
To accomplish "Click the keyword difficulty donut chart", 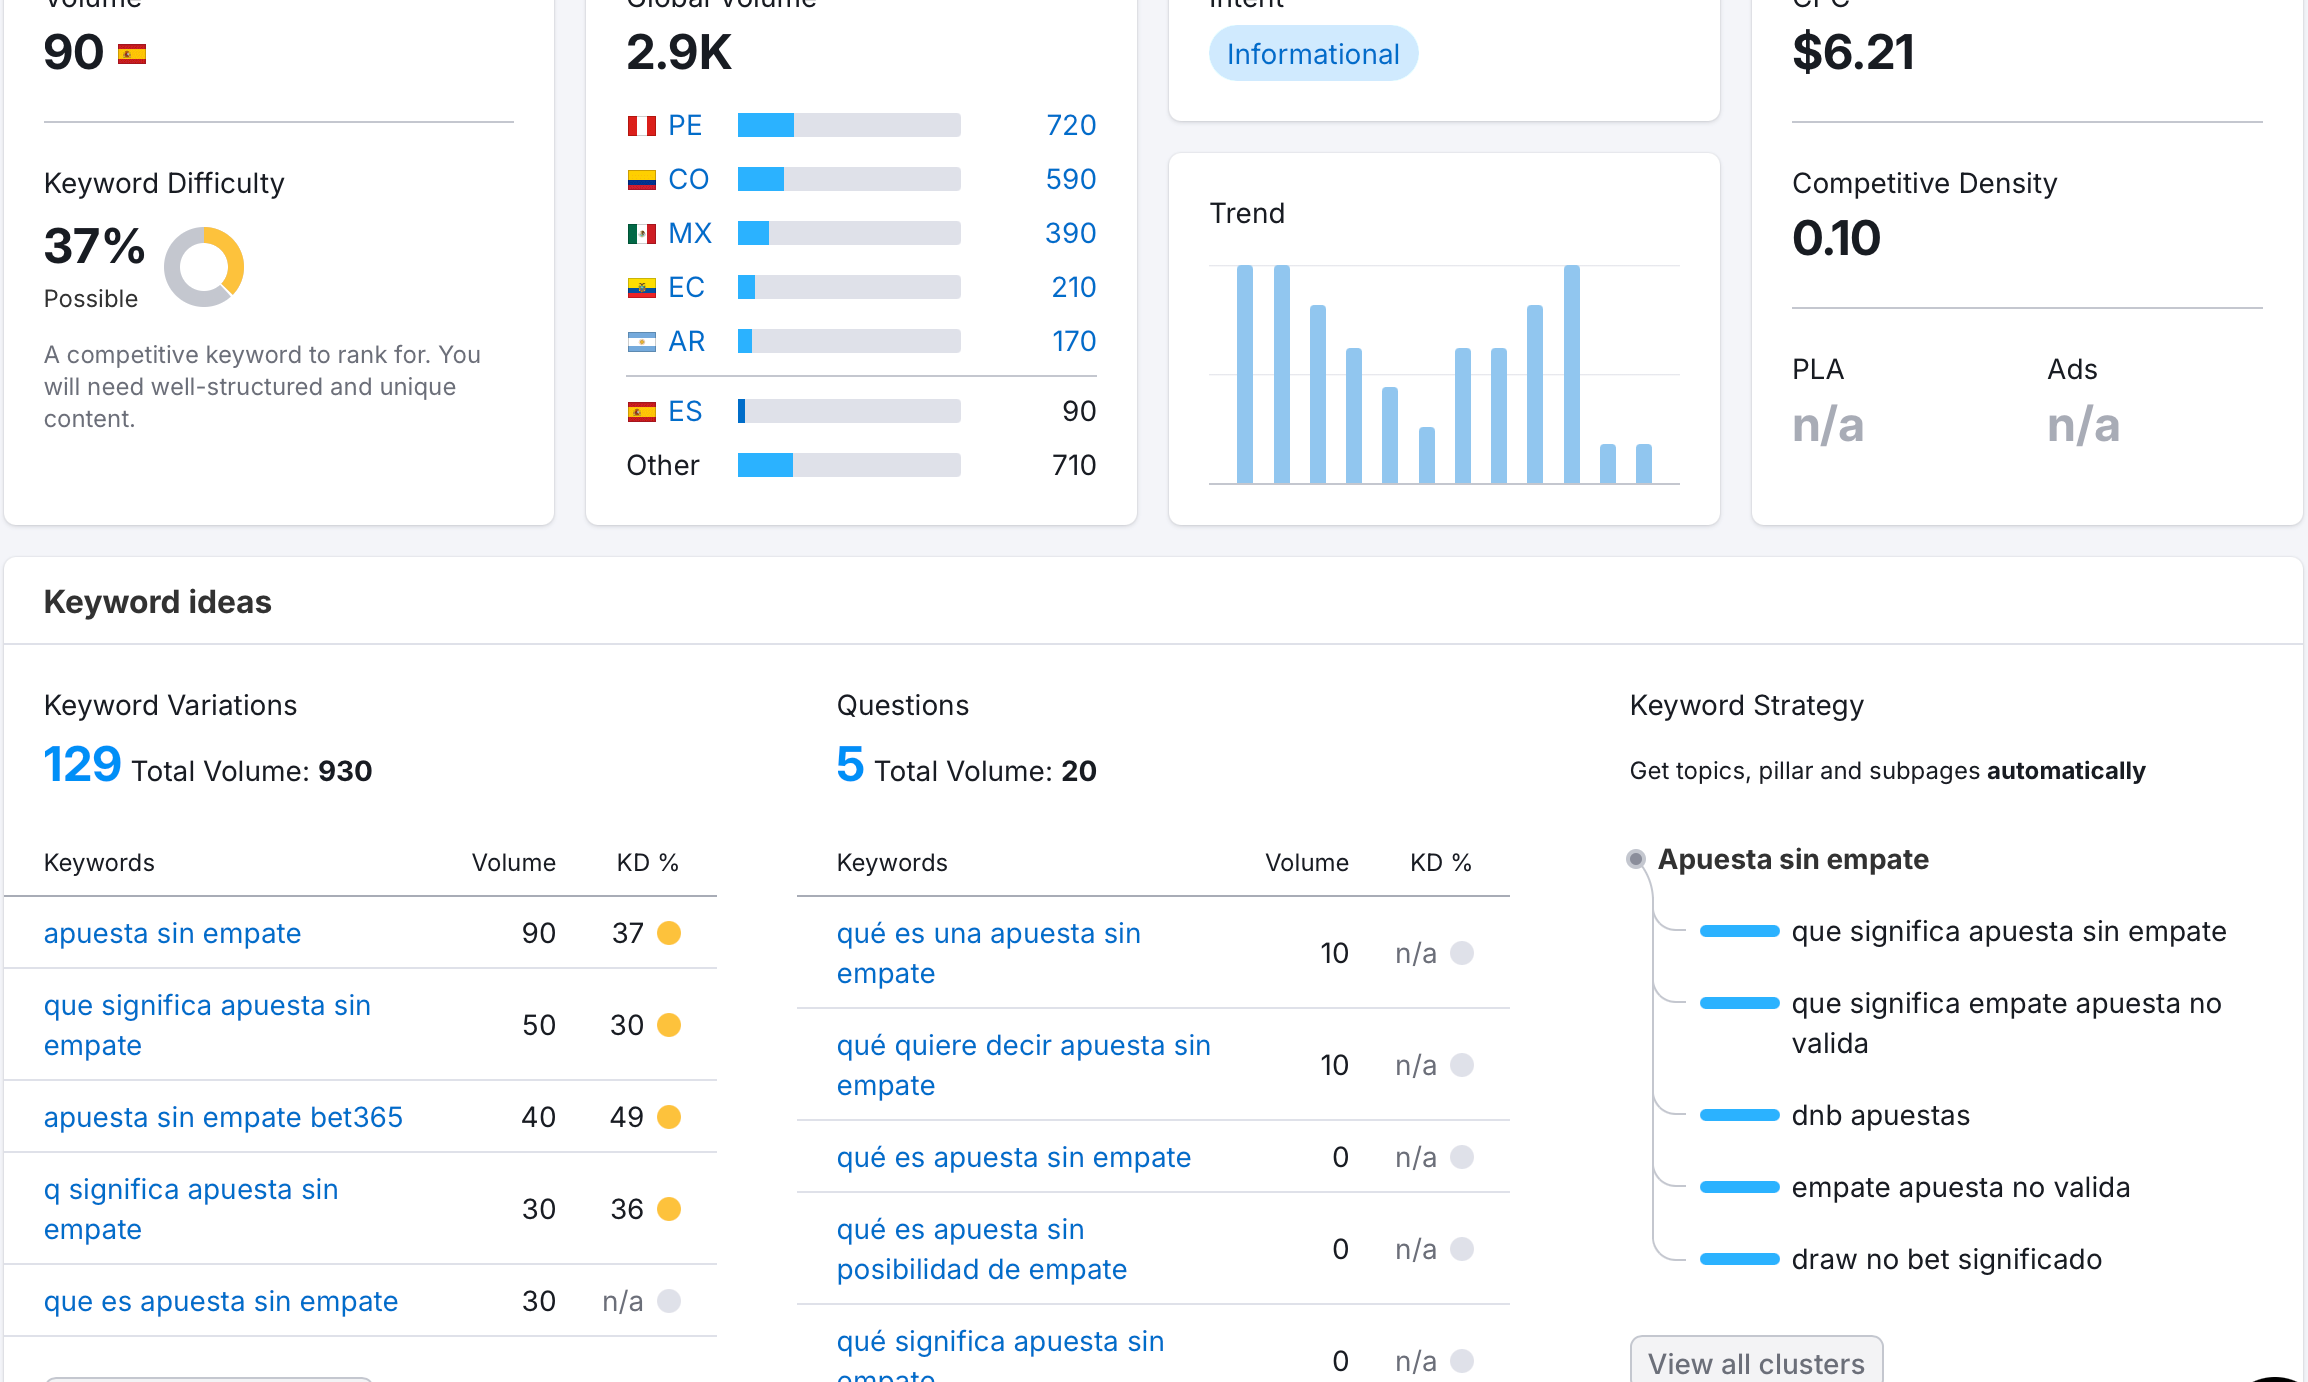I will [204, 267].
